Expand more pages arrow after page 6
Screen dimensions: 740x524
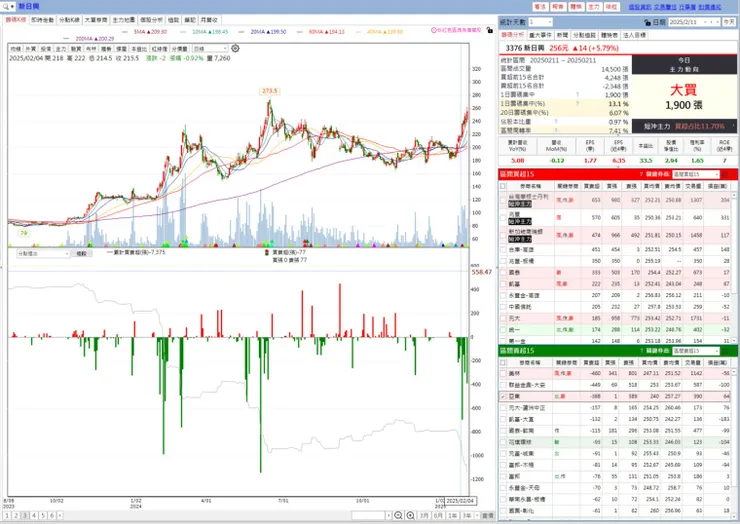point(60,516)
